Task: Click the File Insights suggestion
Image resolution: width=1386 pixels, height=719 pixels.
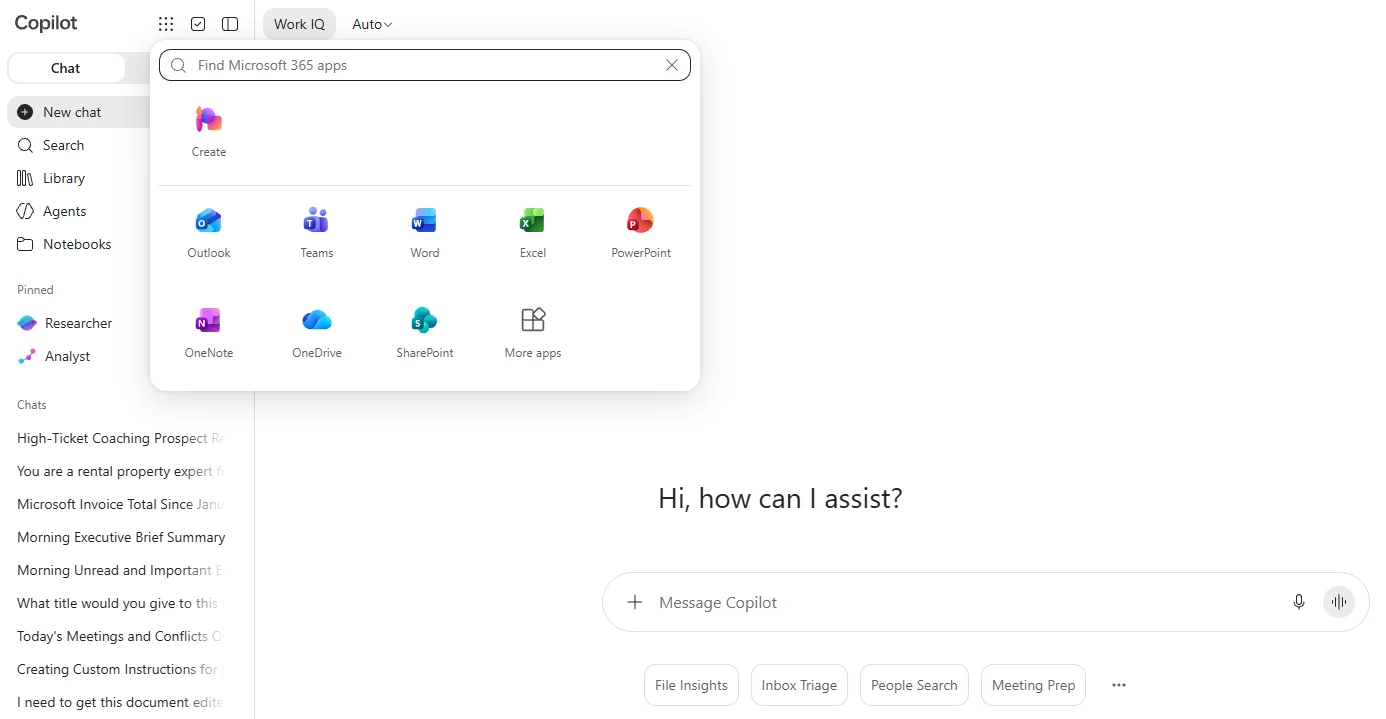Action: click(x=691, y=685)
